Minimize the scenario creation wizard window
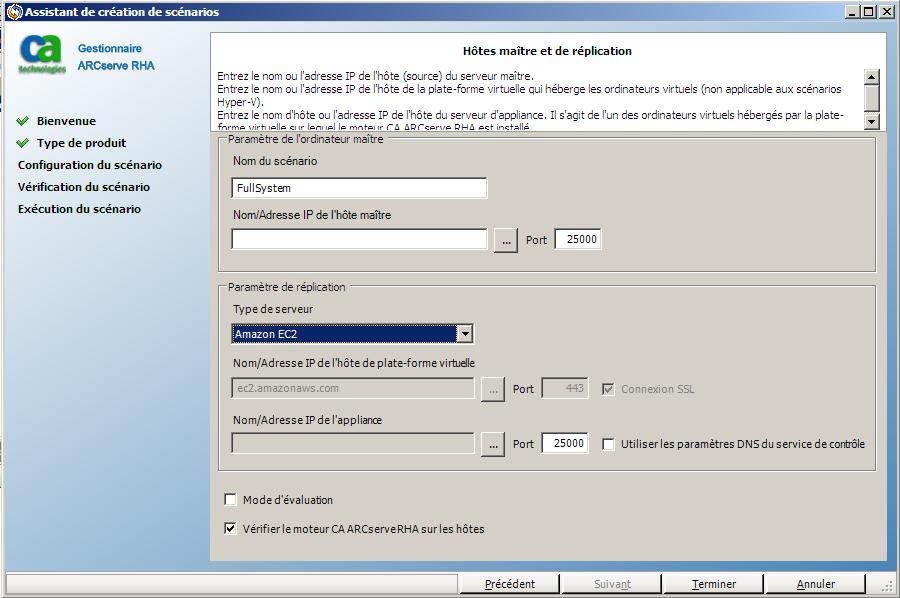 (x=852, y=11)
